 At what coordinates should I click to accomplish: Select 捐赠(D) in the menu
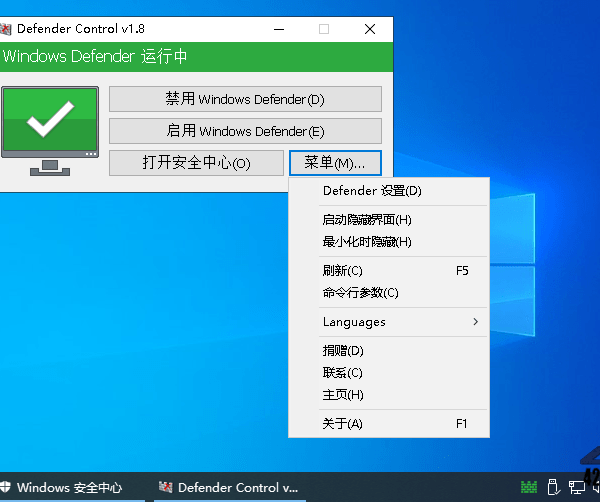[x=342, y=351]
